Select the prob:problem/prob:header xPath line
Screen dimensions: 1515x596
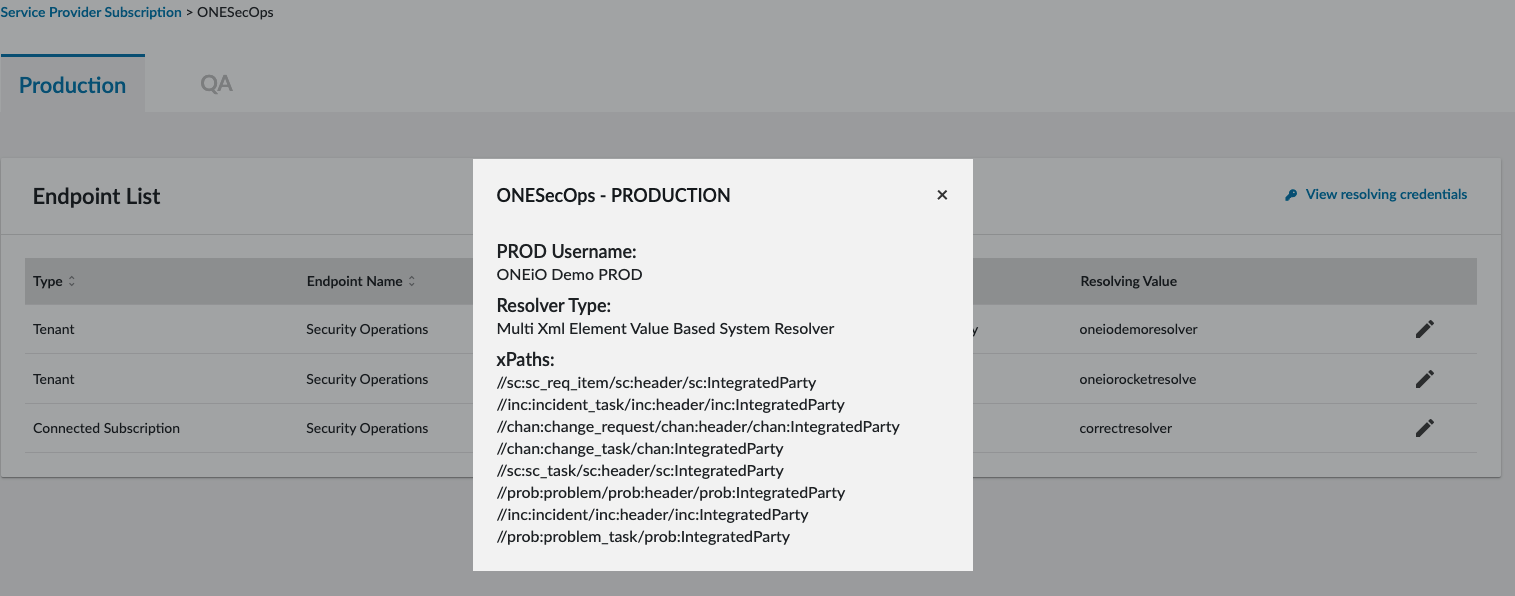671,493
